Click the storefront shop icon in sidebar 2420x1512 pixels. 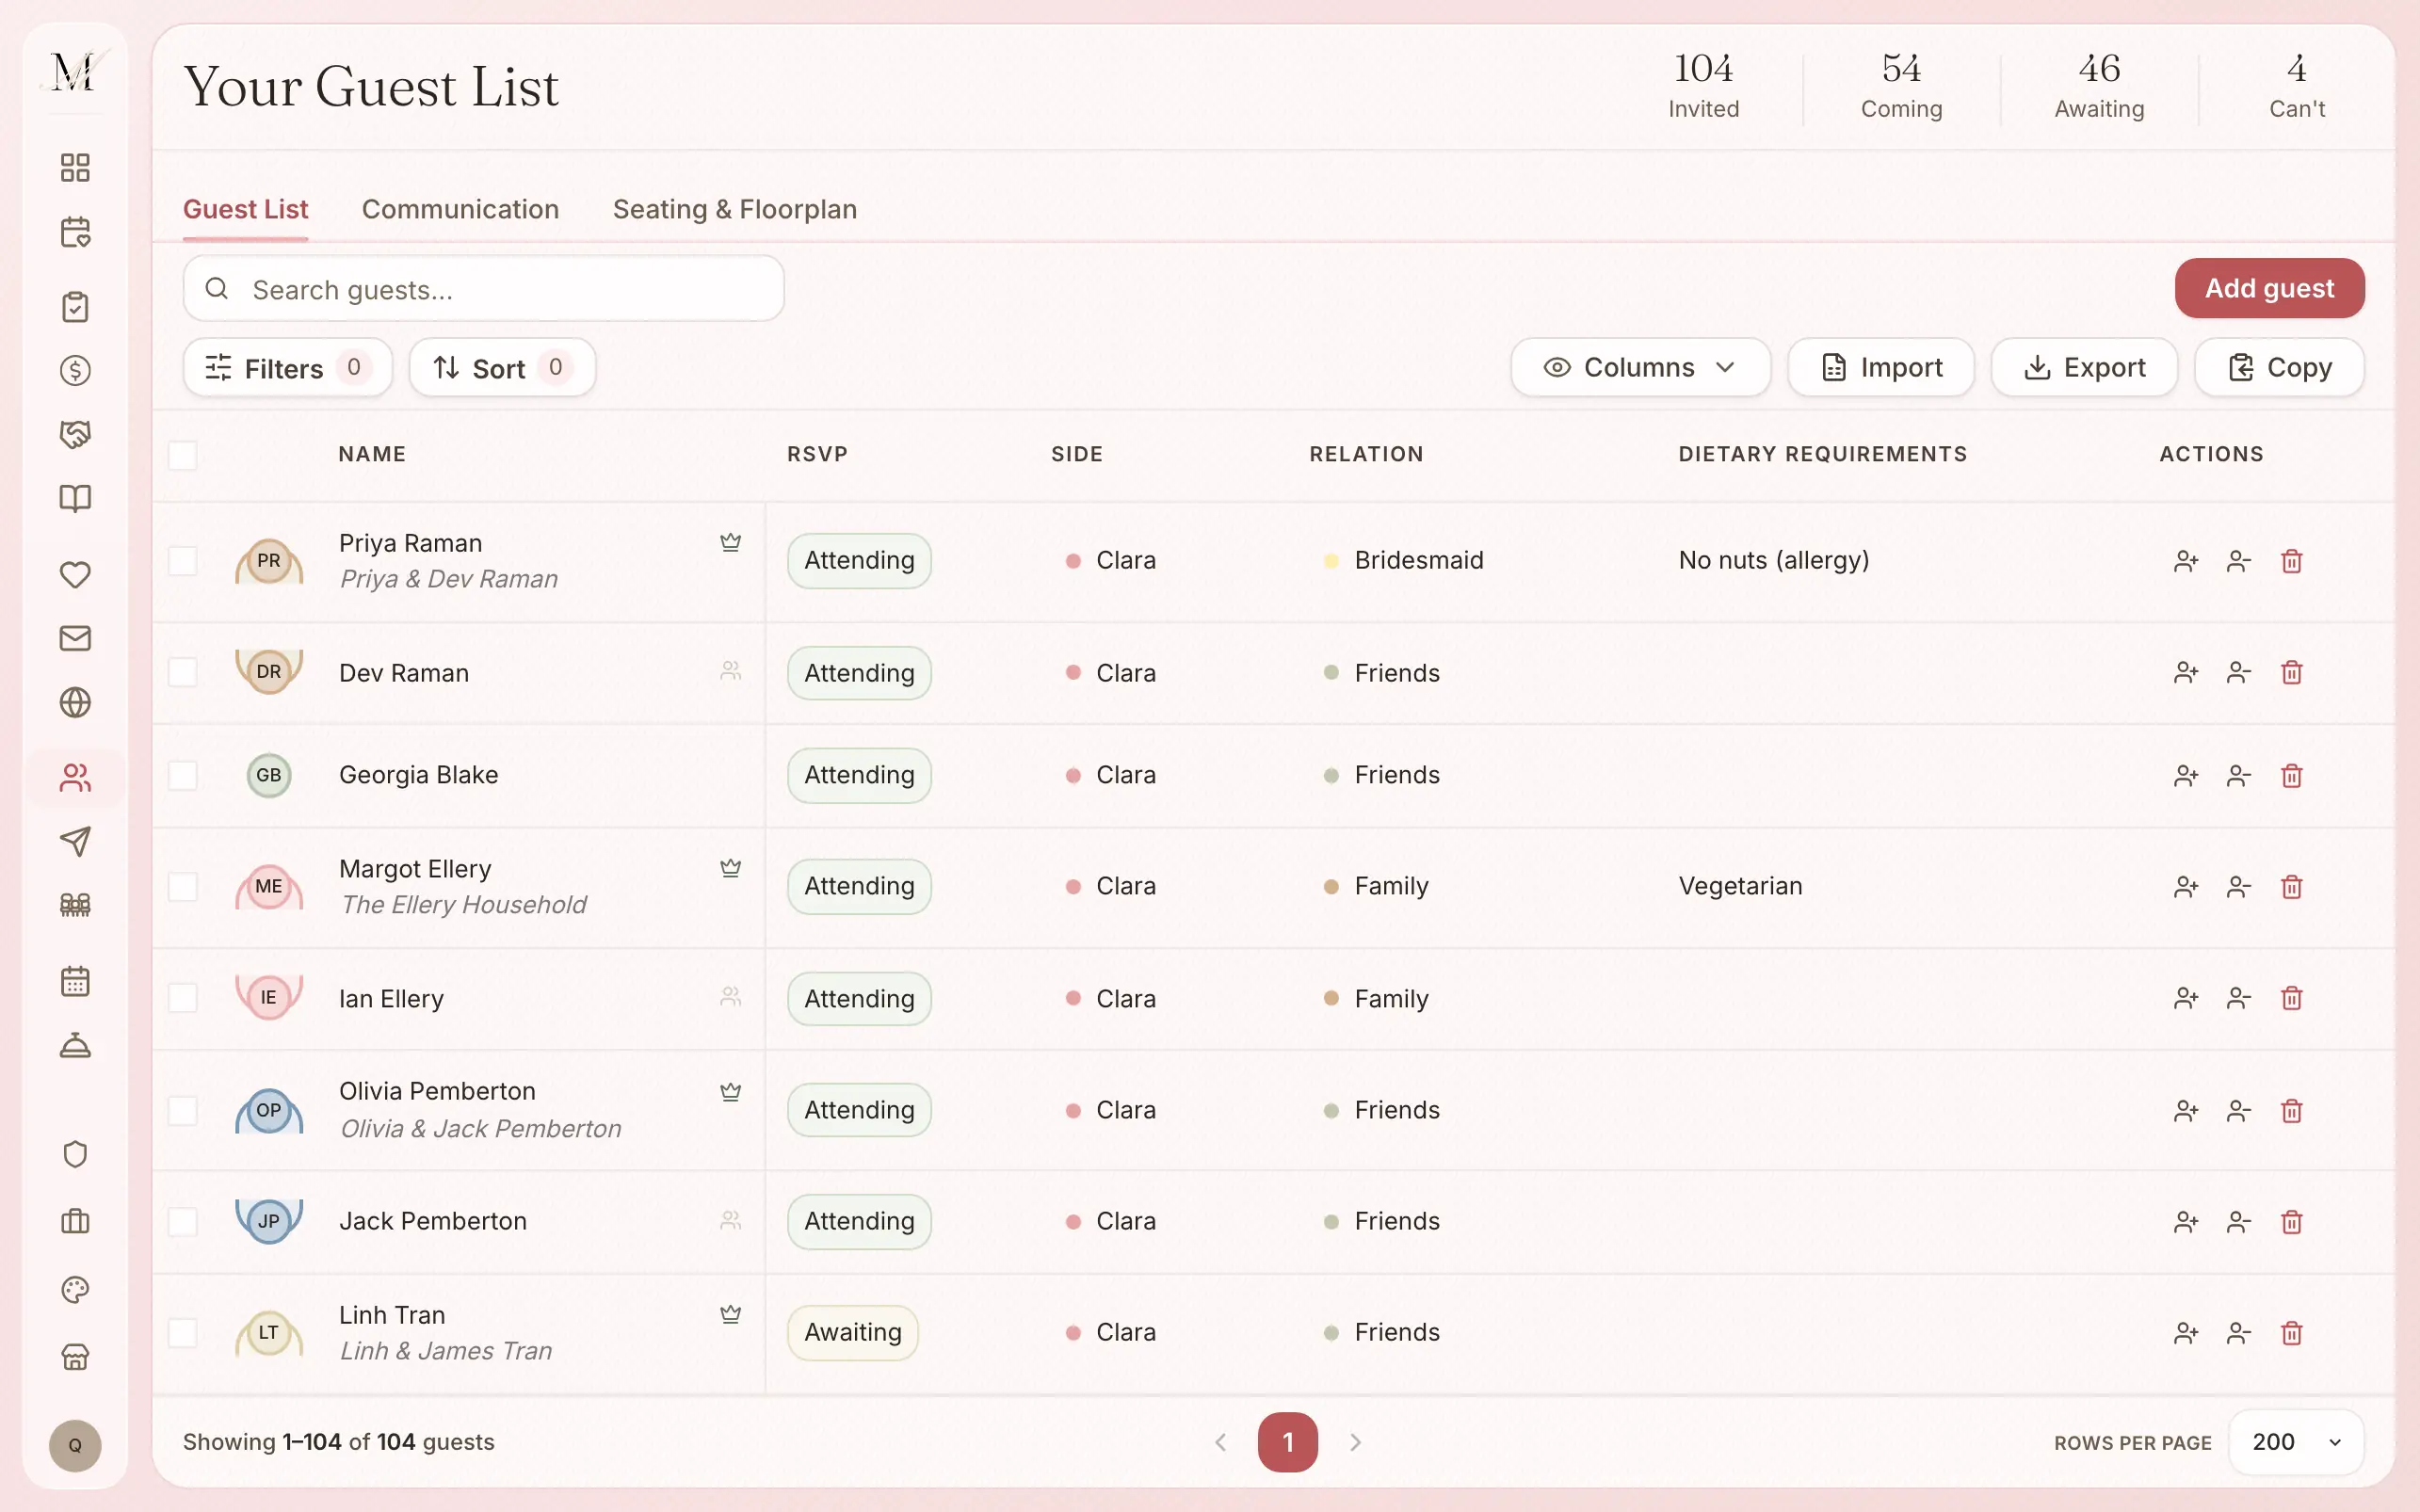75,1357
